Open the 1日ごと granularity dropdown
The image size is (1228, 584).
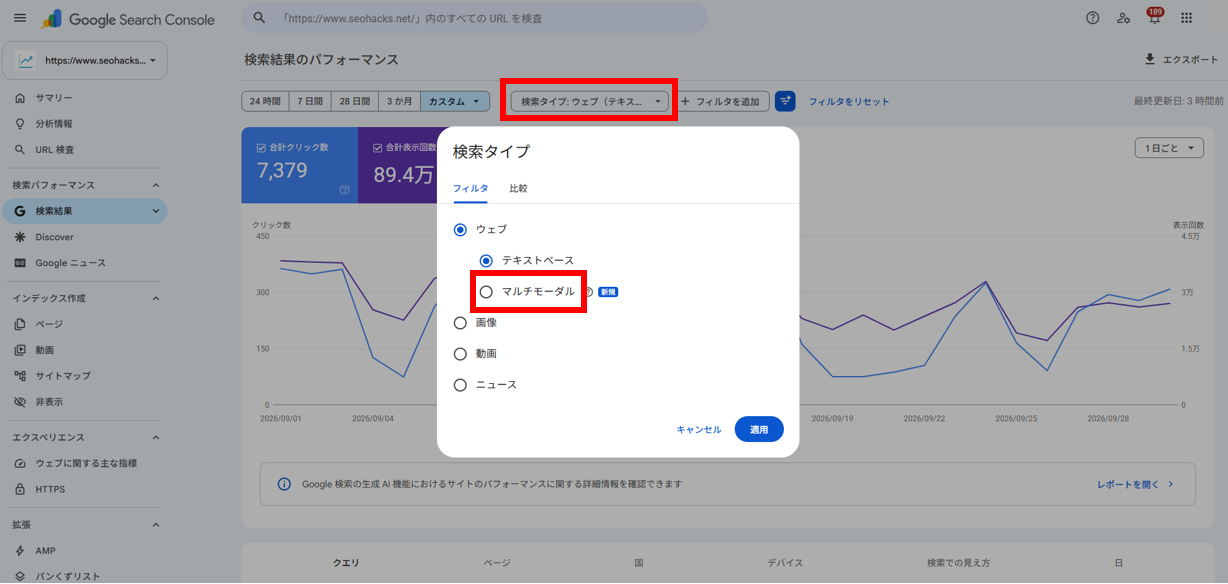coord(1169,148)
